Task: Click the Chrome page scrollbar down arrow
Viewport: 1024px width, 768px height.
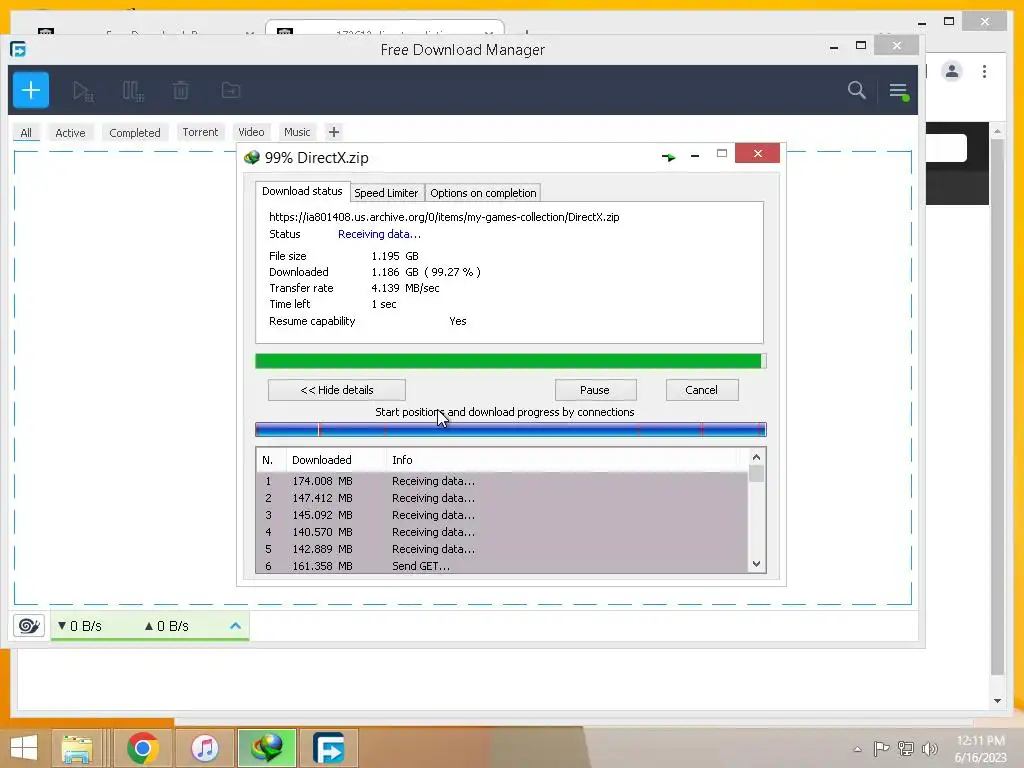Action: [x=997, y=701]
